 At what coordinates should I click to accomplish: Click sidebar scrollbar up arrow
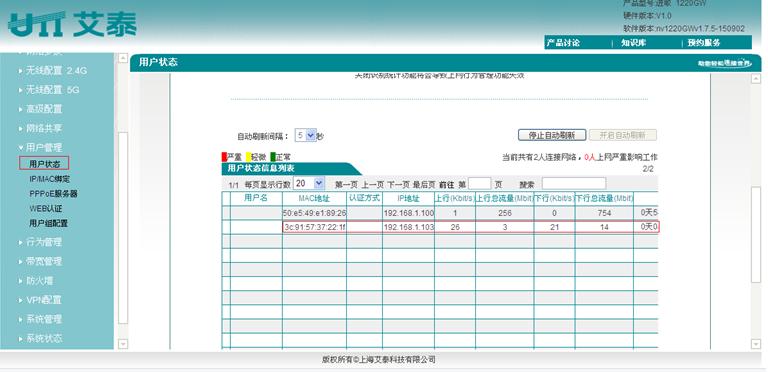coord(123,58)
